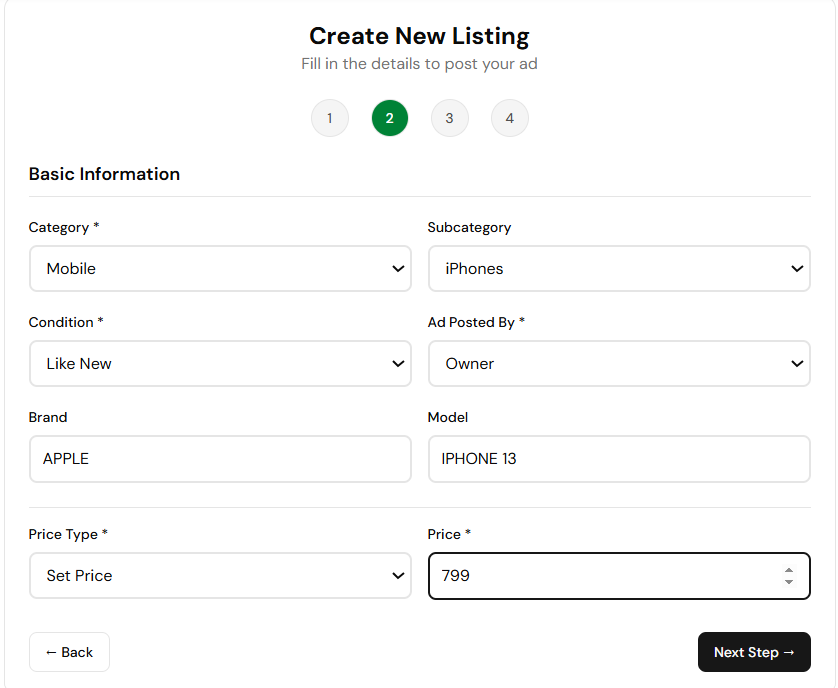Image resolution: width=838 pixels, height=688 pixels.
Task: Decrease price using the down spinner arrow
Action: (789, 582)
